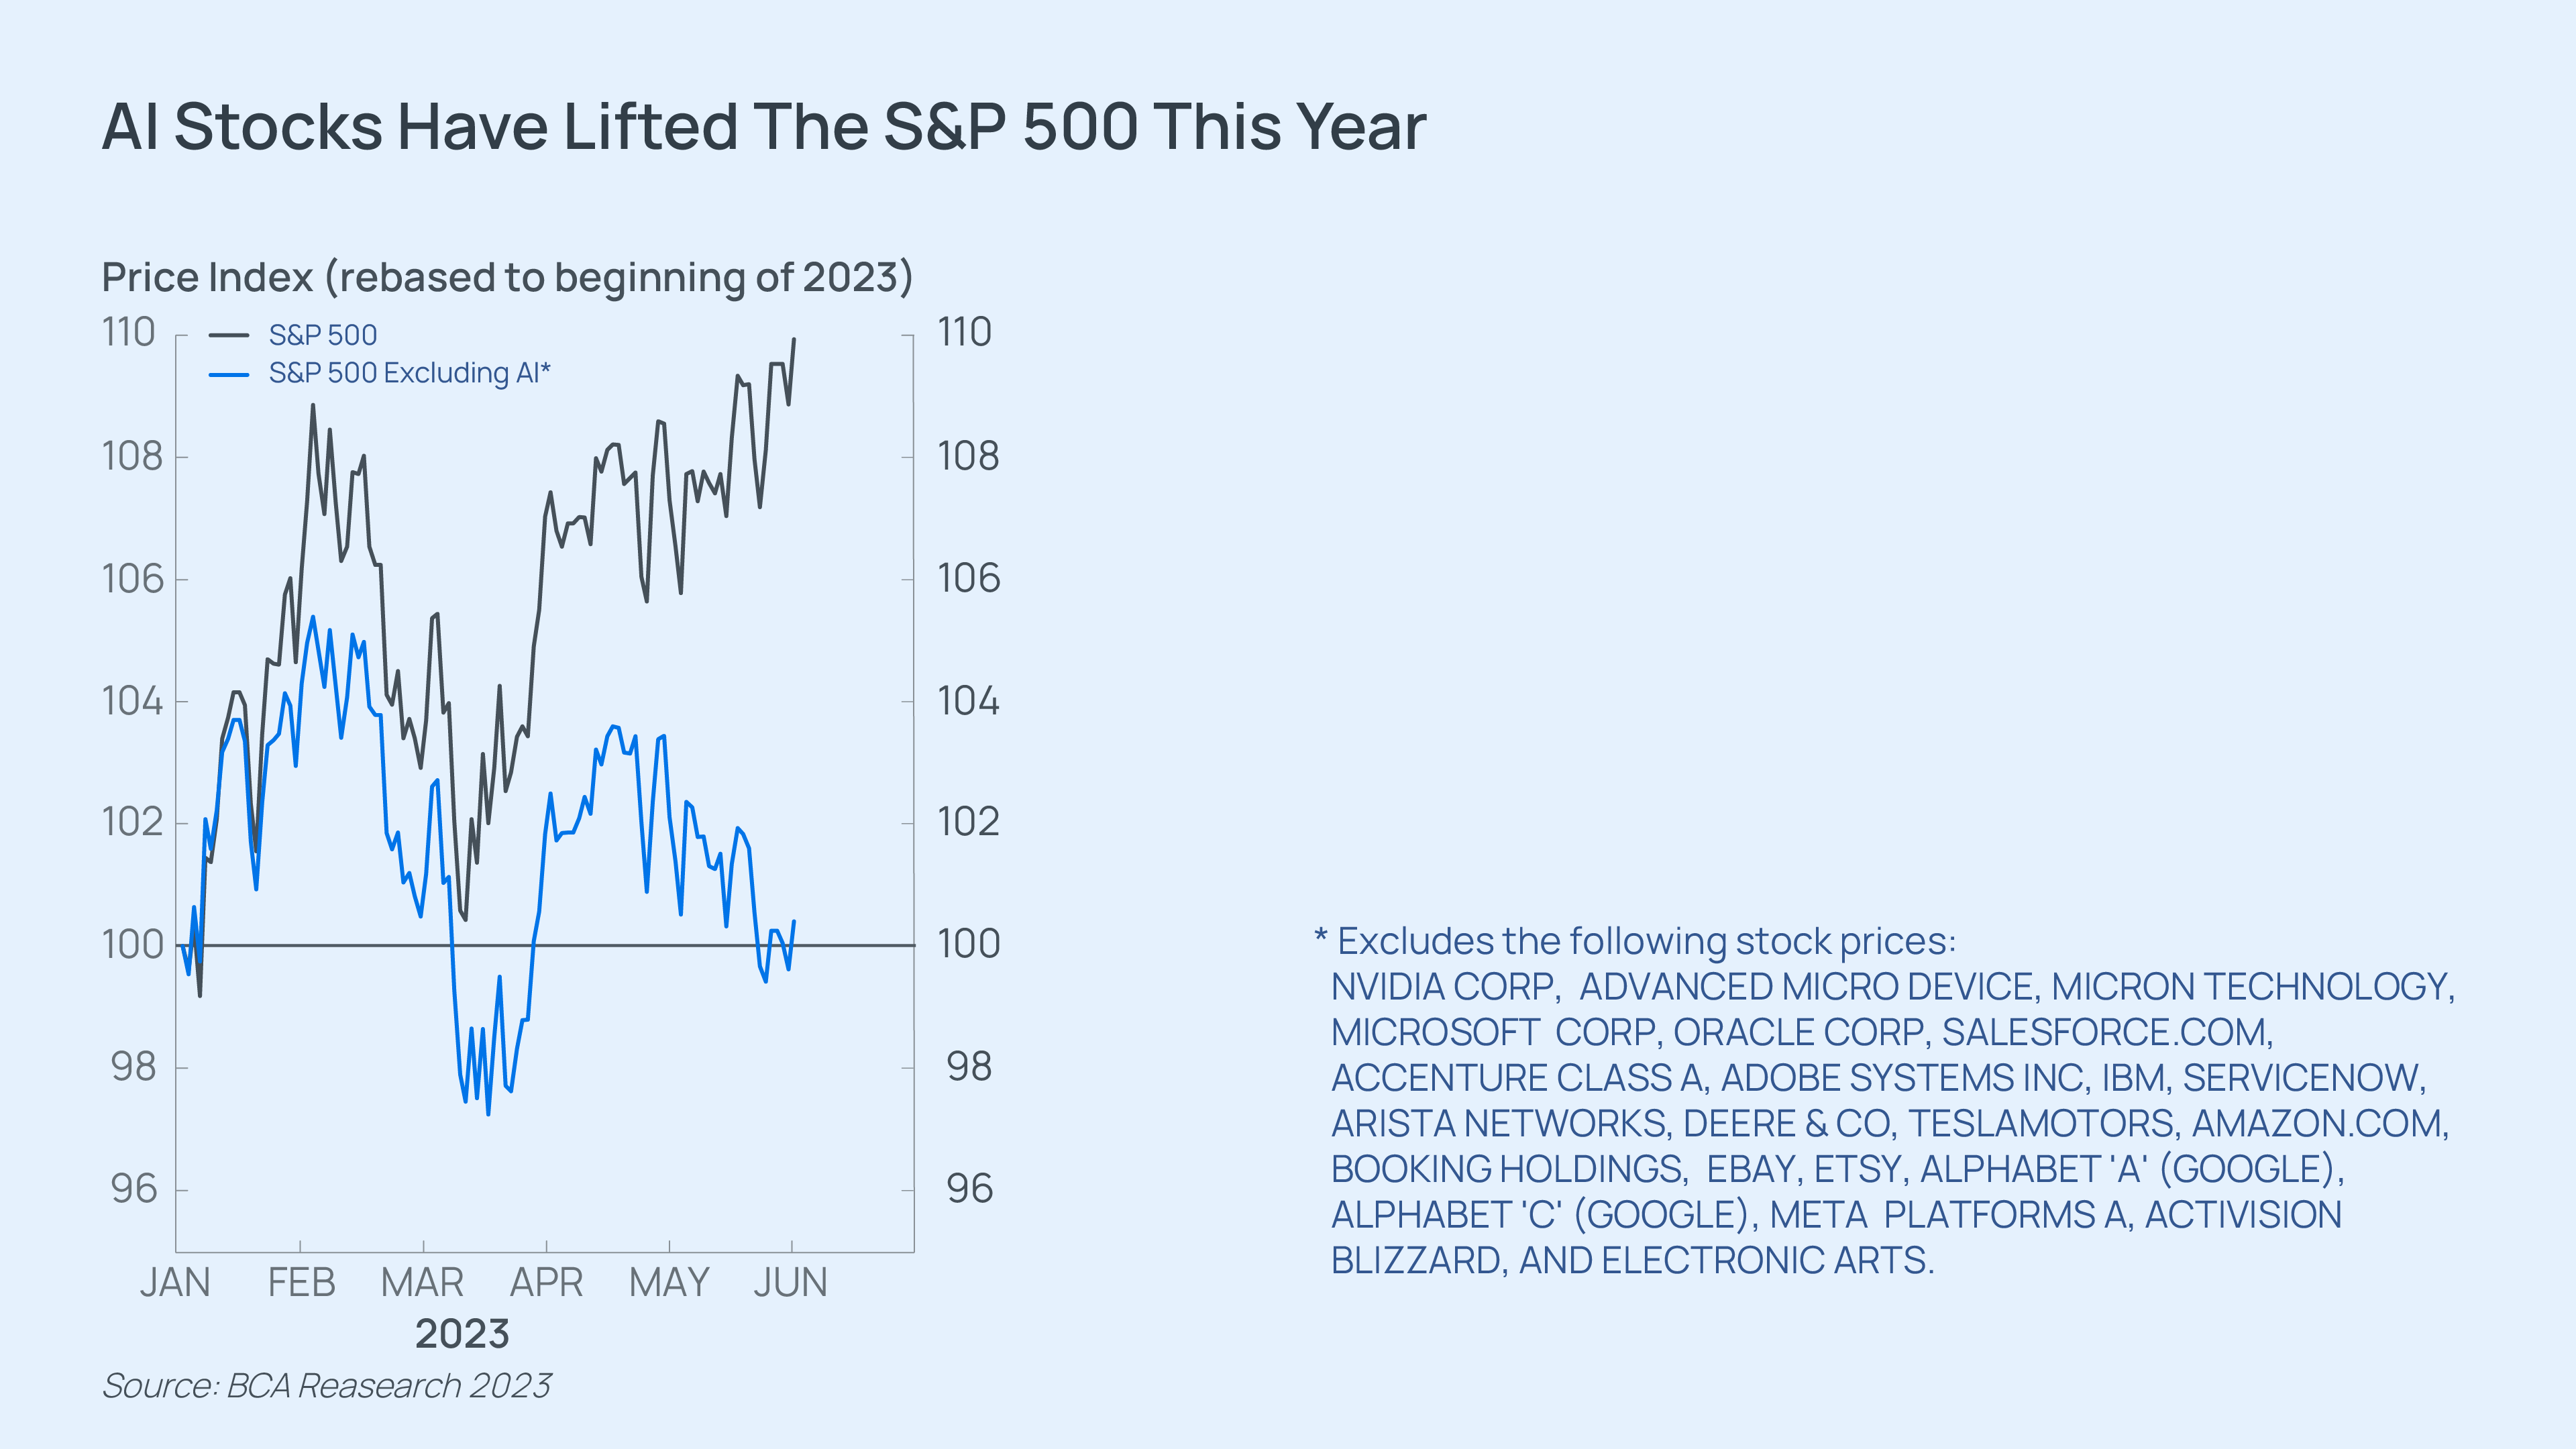Image resolution: width=2576 pixels, height=1449 pixels.
Task: Click the S&P 500 Excluding AI legend label
Action: [x=409, y=373]
